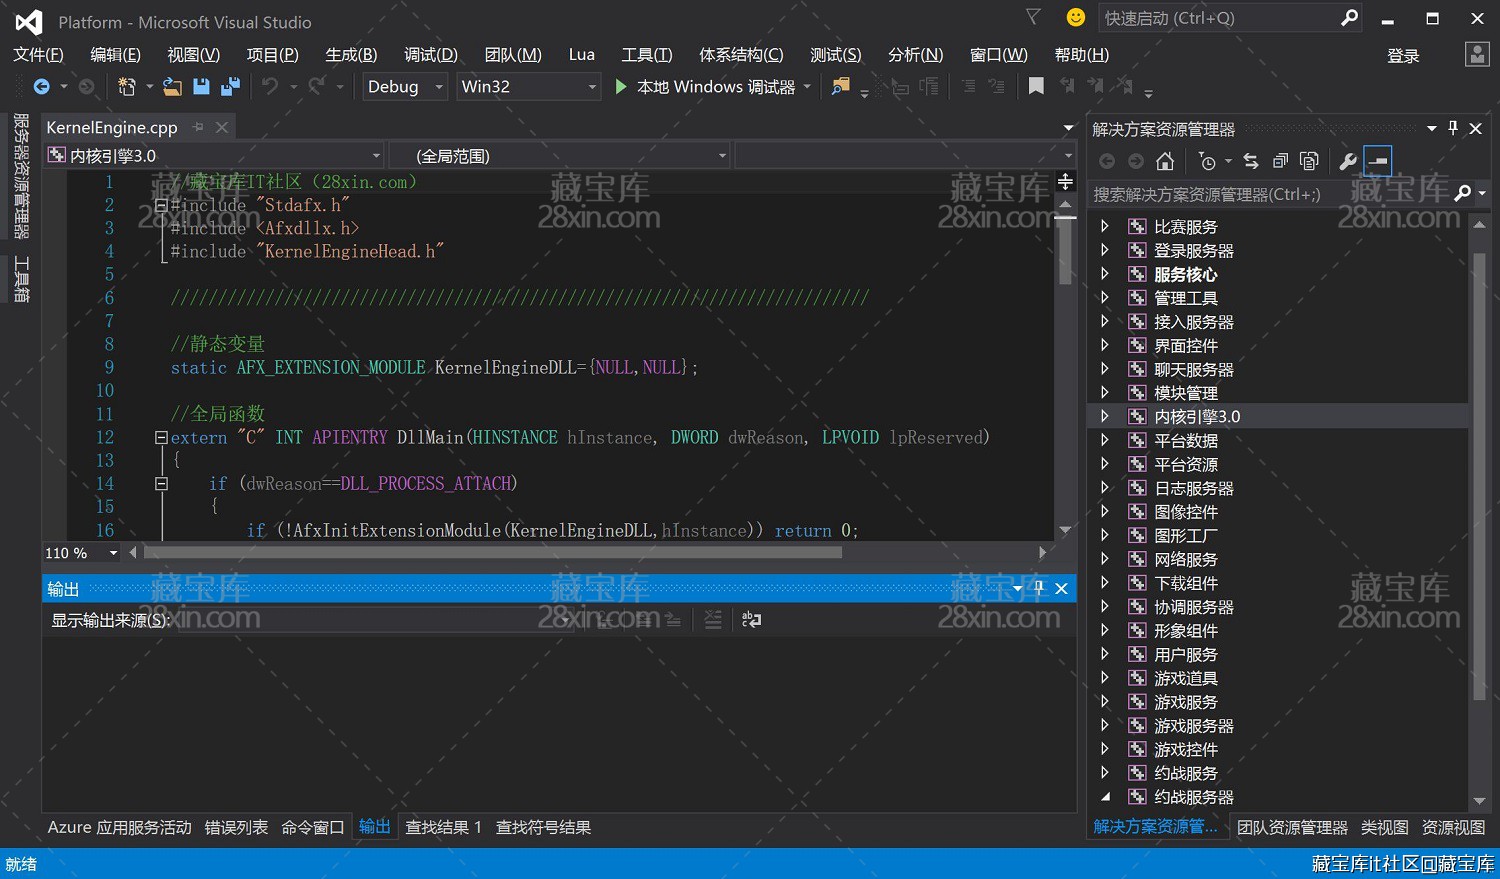Image resolution: width=1500 pixels, height=879 pixels.
Task: Open Properties with the wrench icon
Action: (x=1348, y=161)
